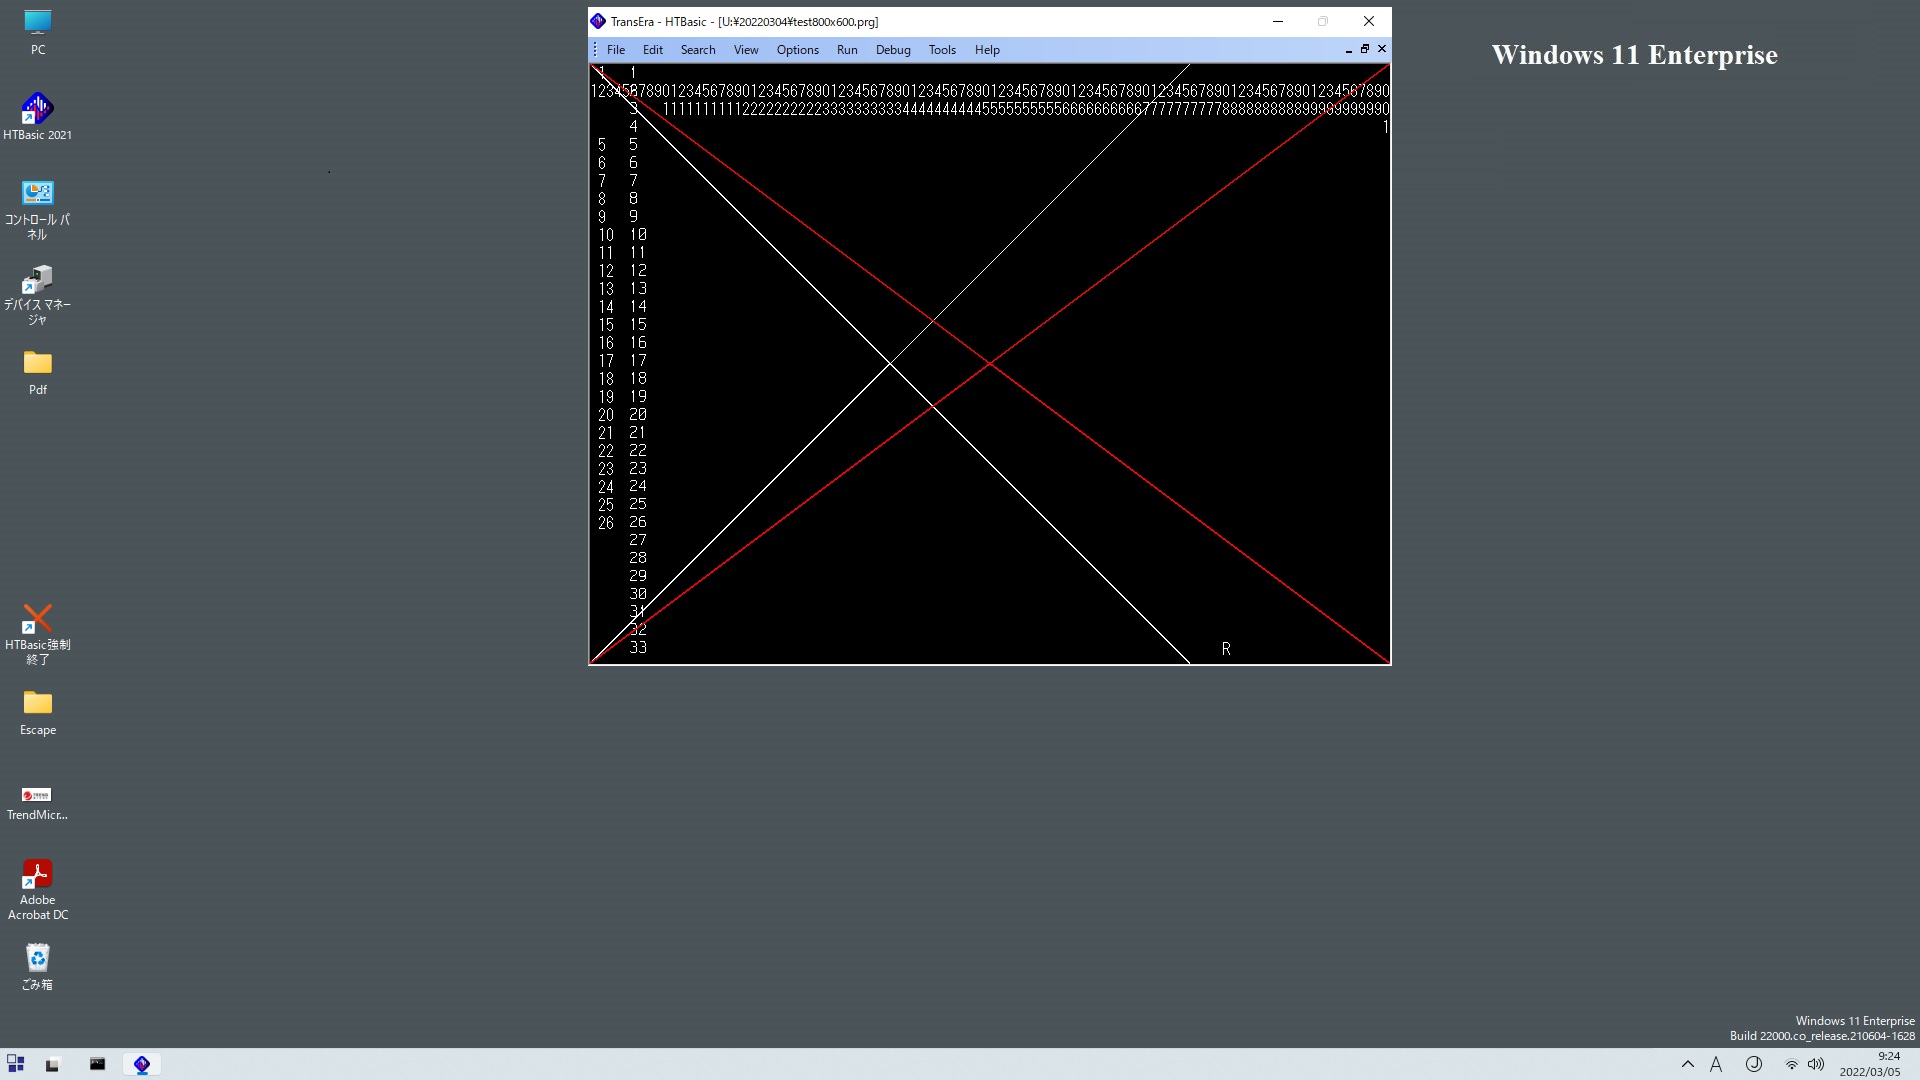Open the Search menu

[698, 50]
